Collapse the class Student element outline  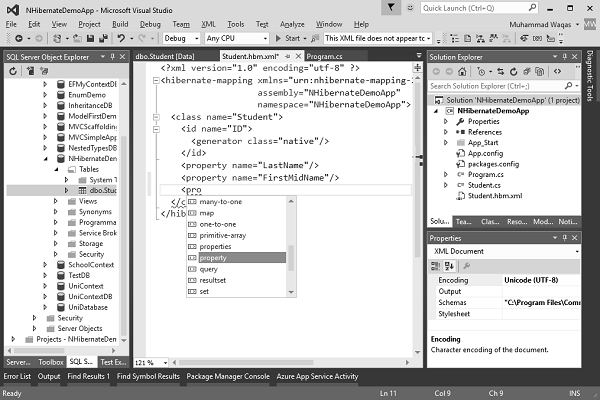(x=156, y=117)
